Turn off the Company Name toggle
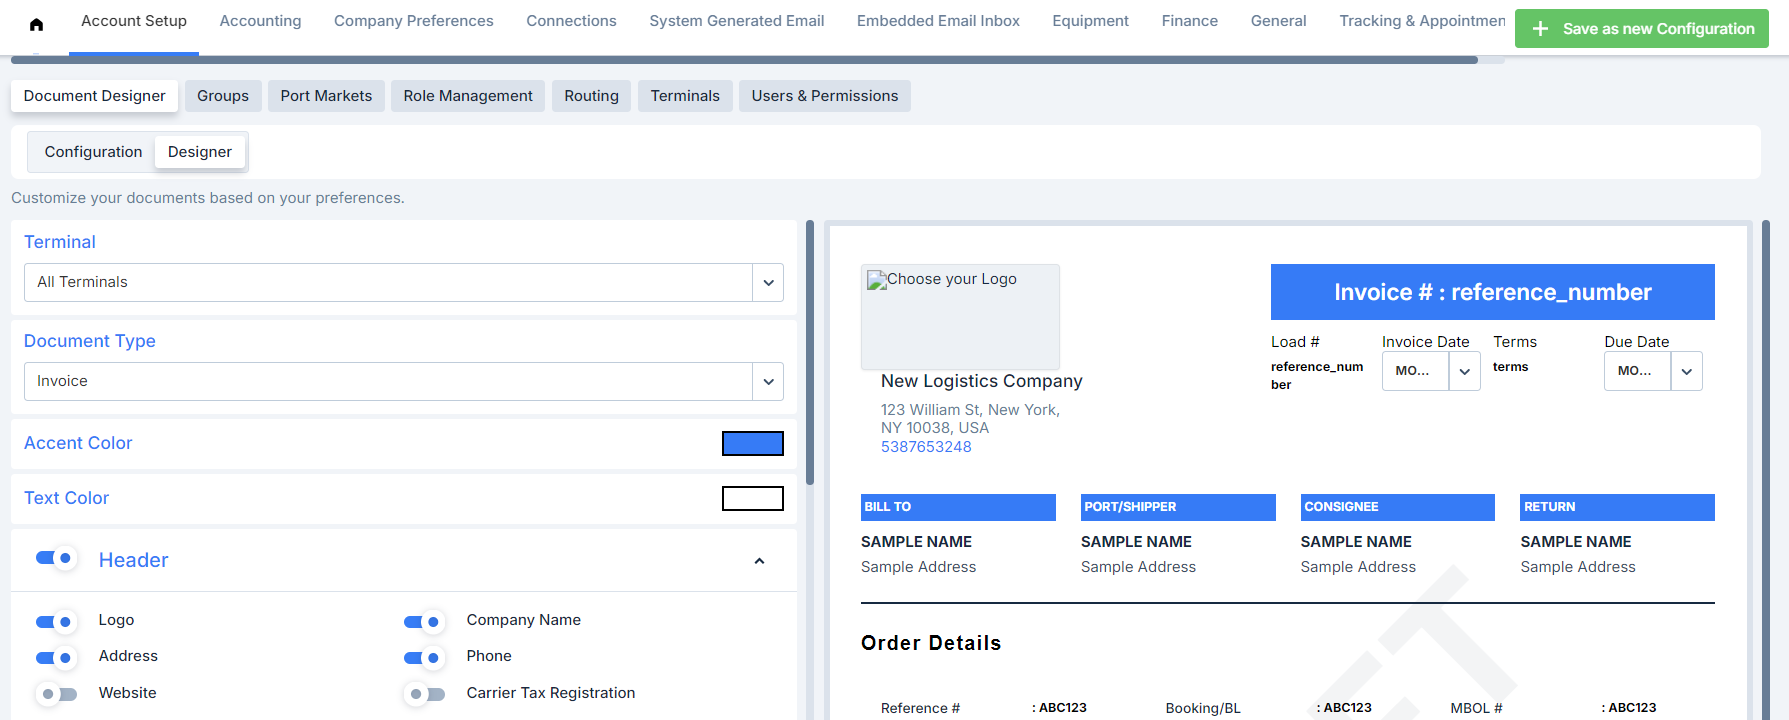 423,621
